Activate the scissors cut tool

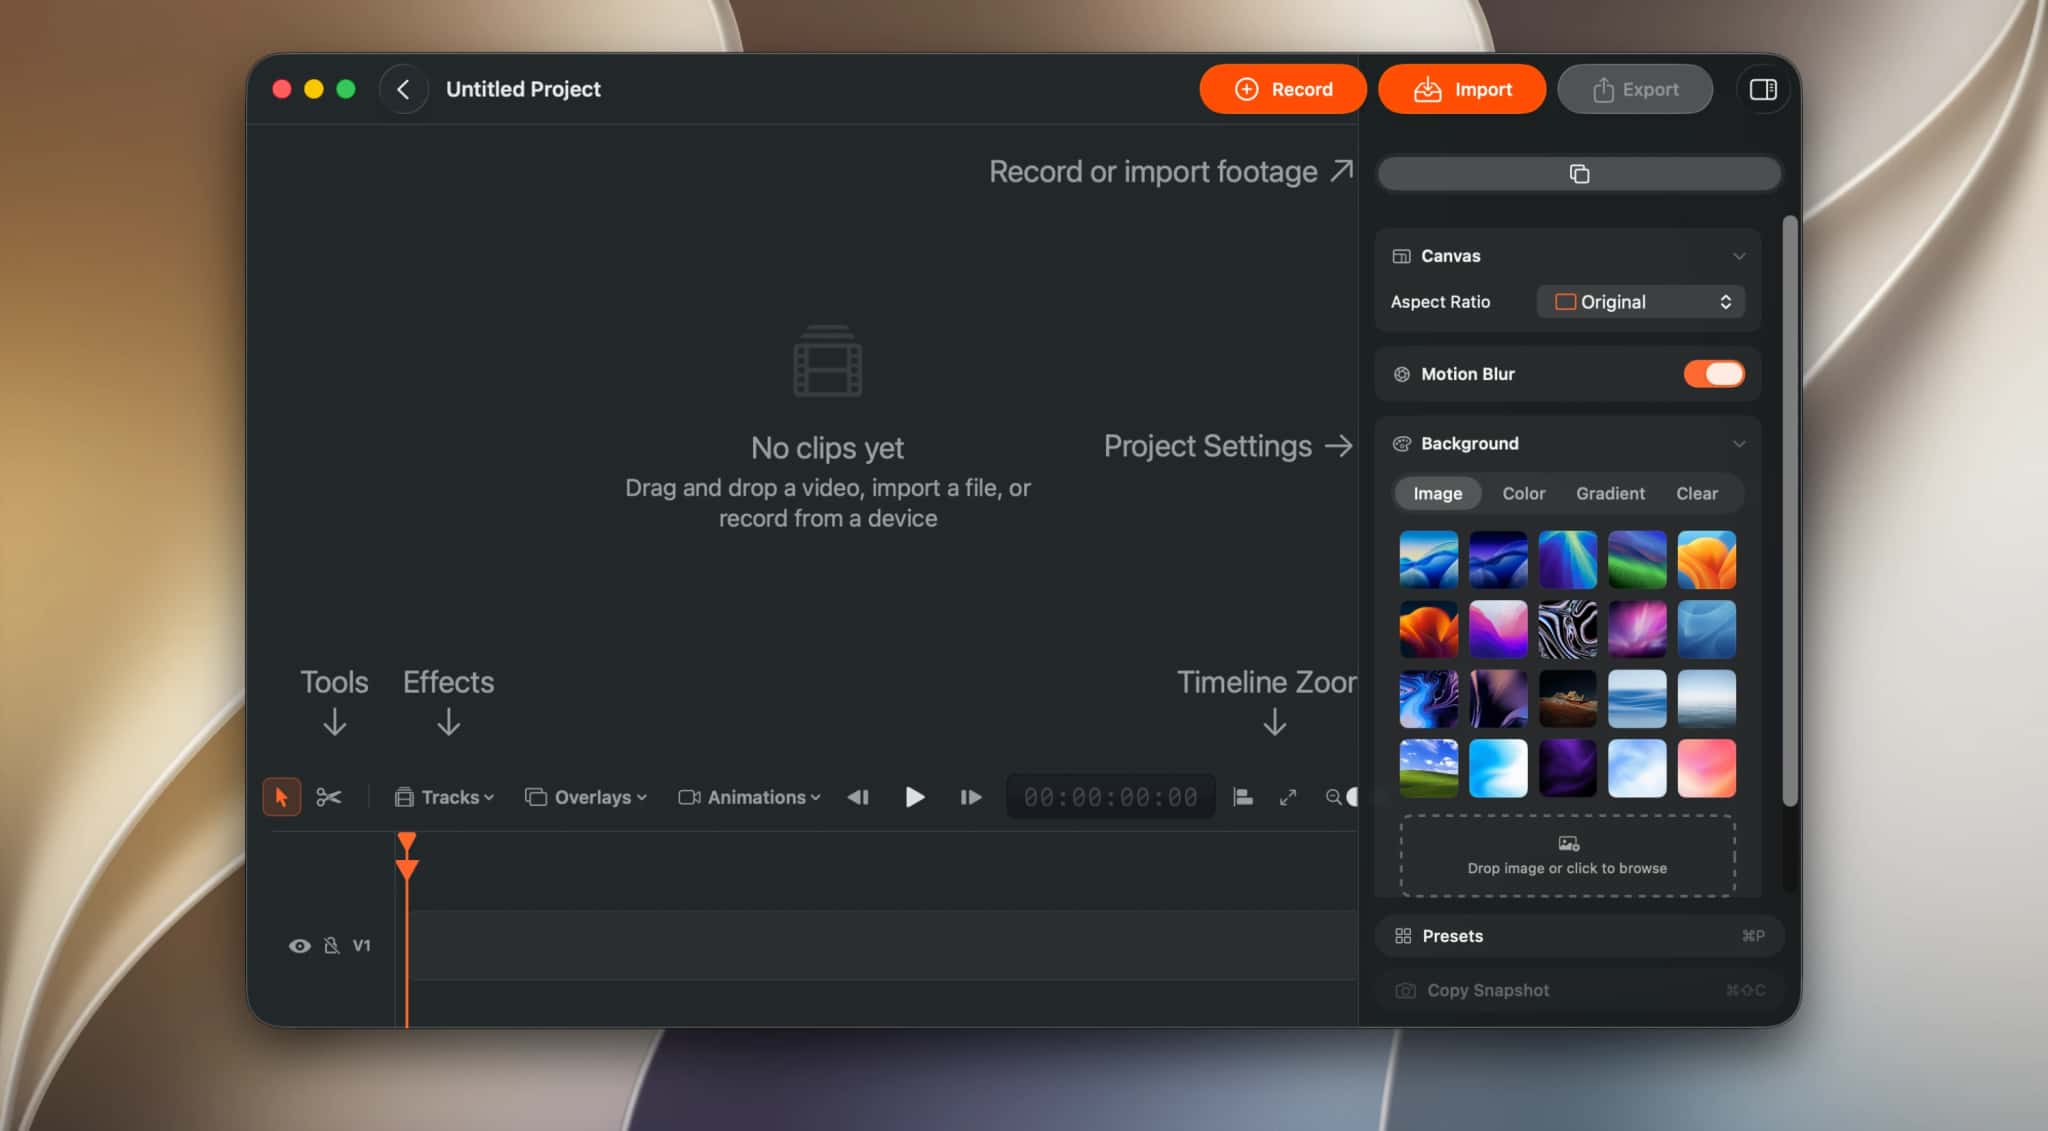click(x=329, y=797)
